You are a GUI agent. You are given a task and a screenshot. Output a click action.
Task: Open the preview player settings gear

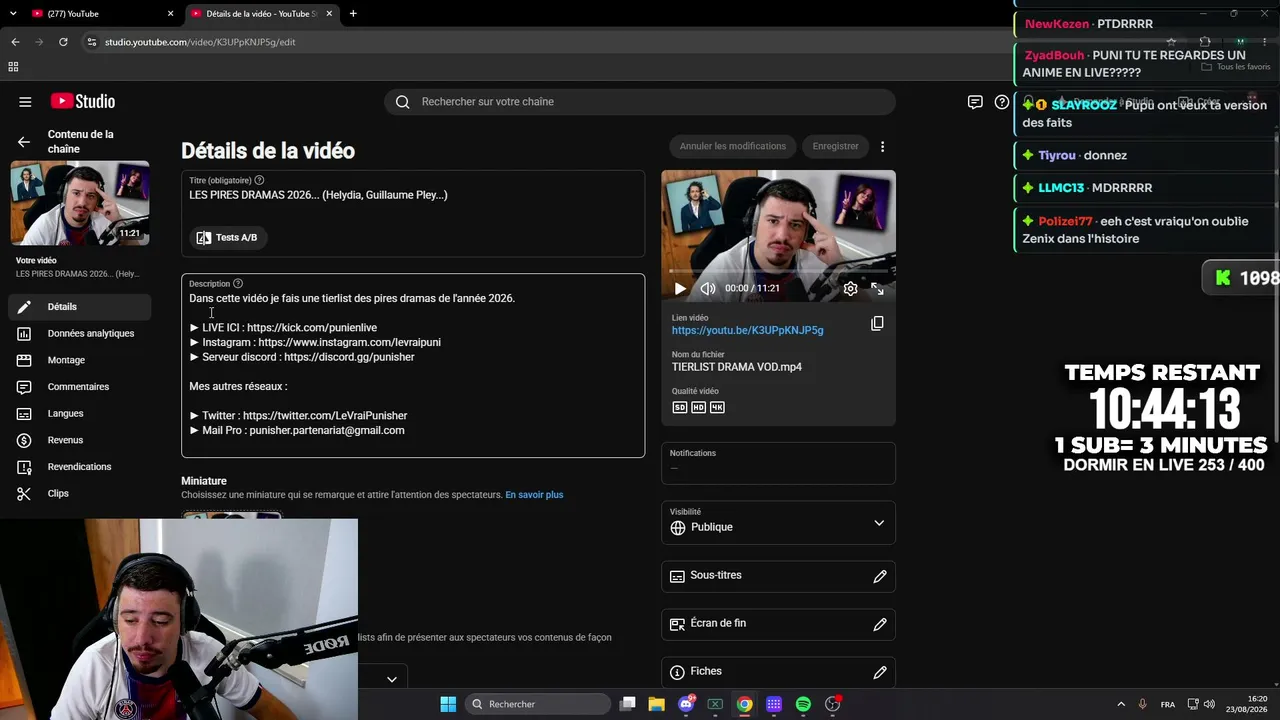(850, 289)
